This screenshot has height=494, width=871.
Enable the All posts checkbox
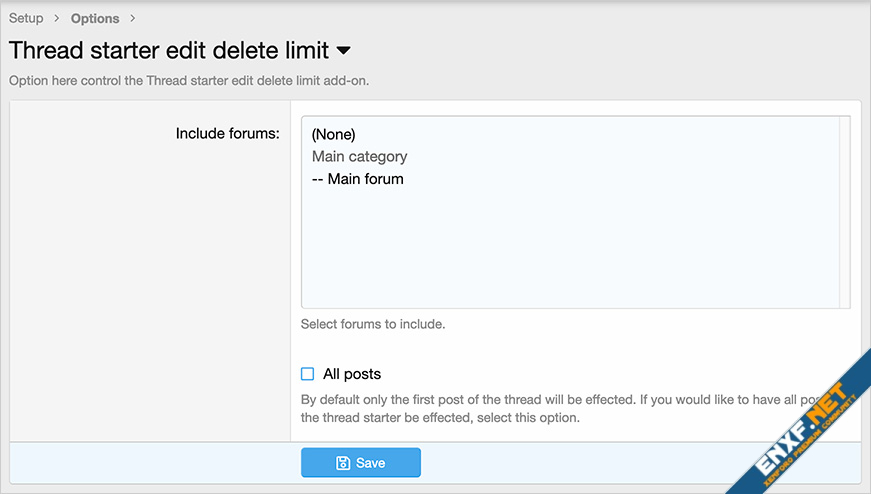(308, 374)
